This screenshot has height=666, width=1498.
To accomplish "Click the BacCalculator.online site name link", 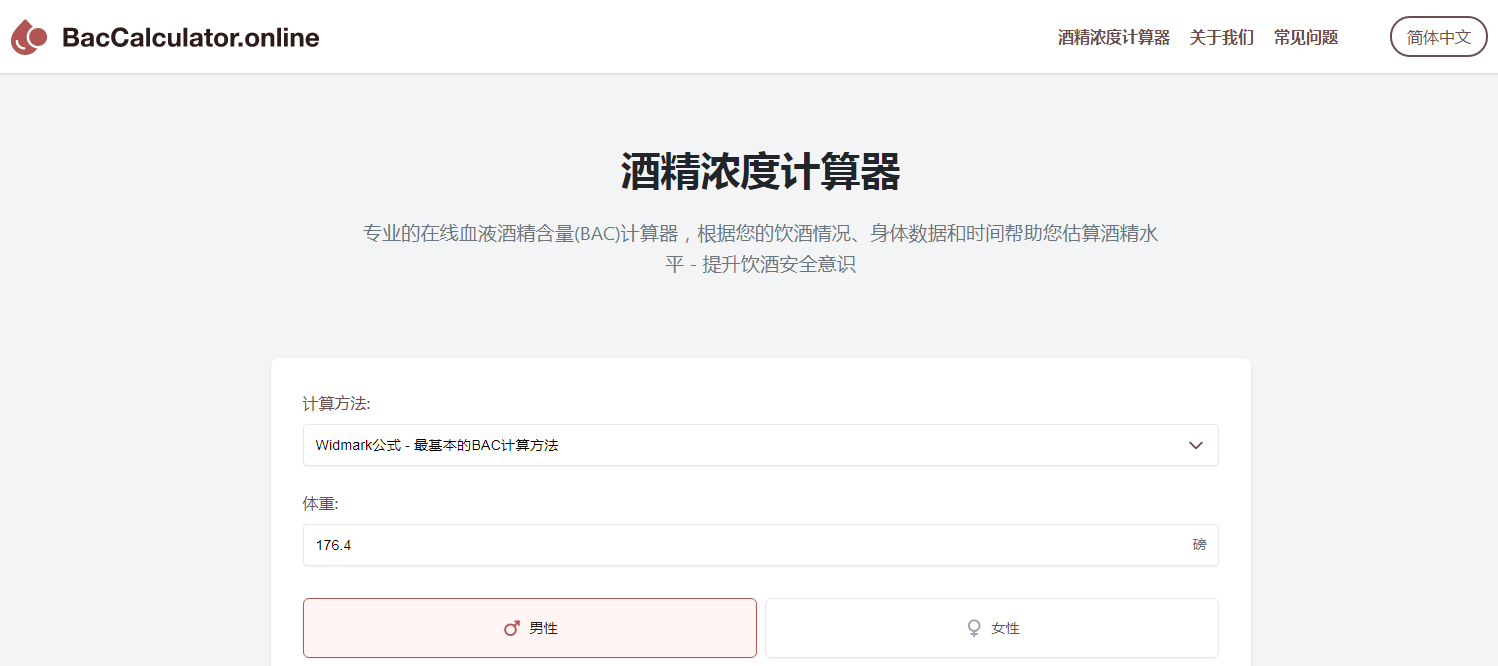I will pos(190,38).
